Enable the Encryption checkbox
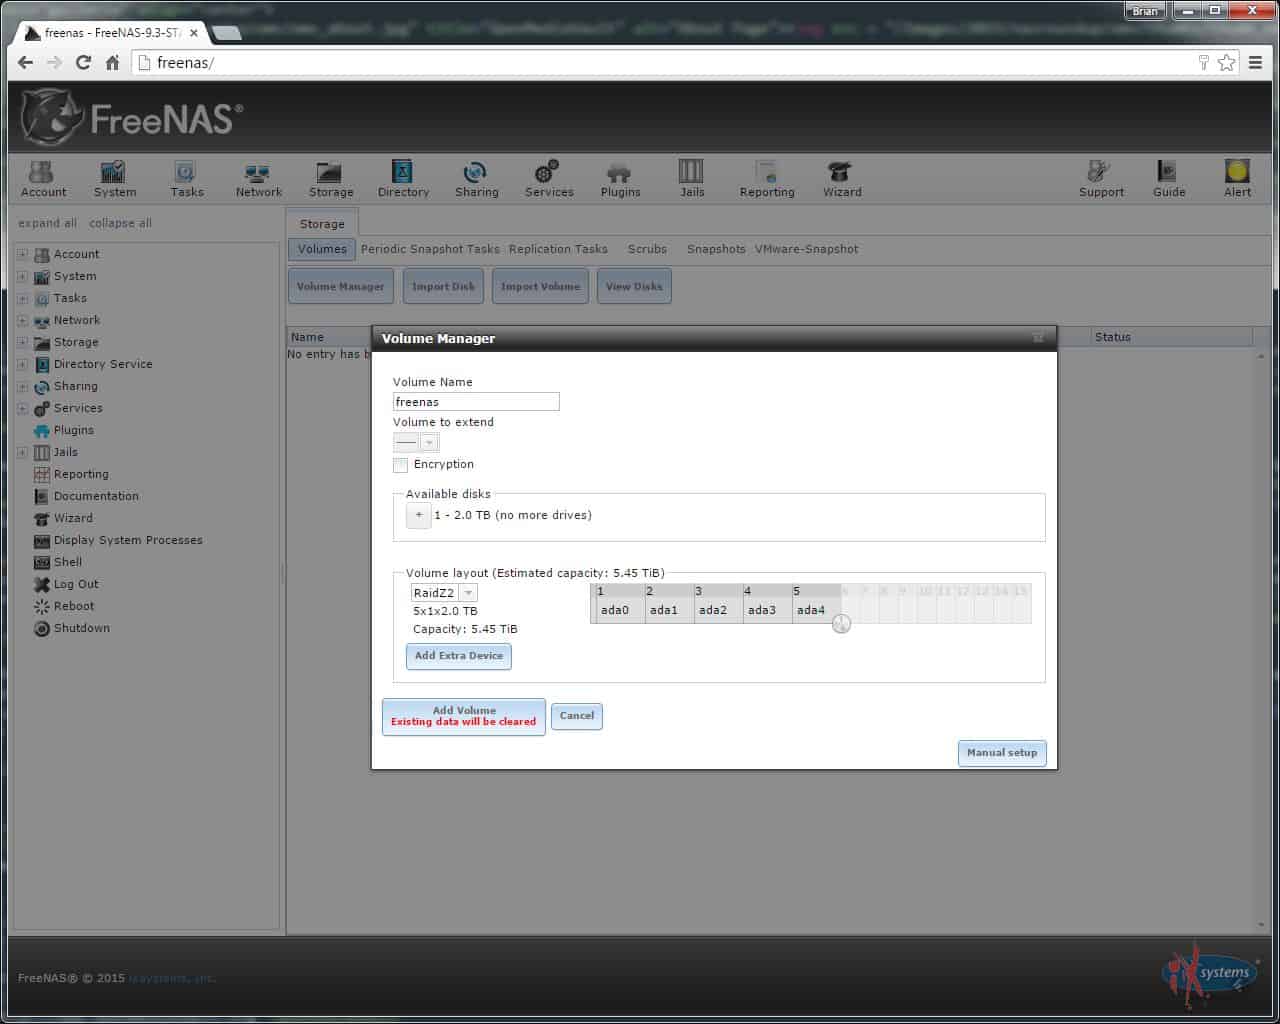1280x1024 pixels. [401, 465]
